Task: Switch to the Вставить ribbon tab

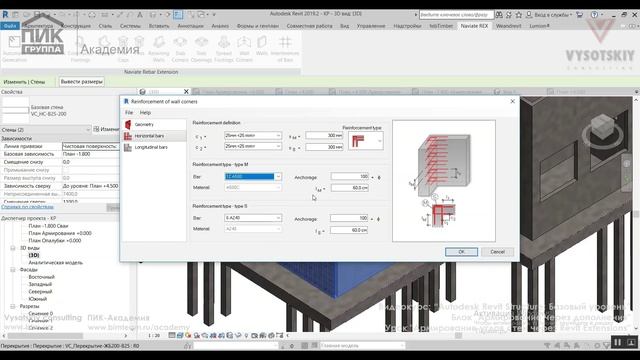Action: 159,26
